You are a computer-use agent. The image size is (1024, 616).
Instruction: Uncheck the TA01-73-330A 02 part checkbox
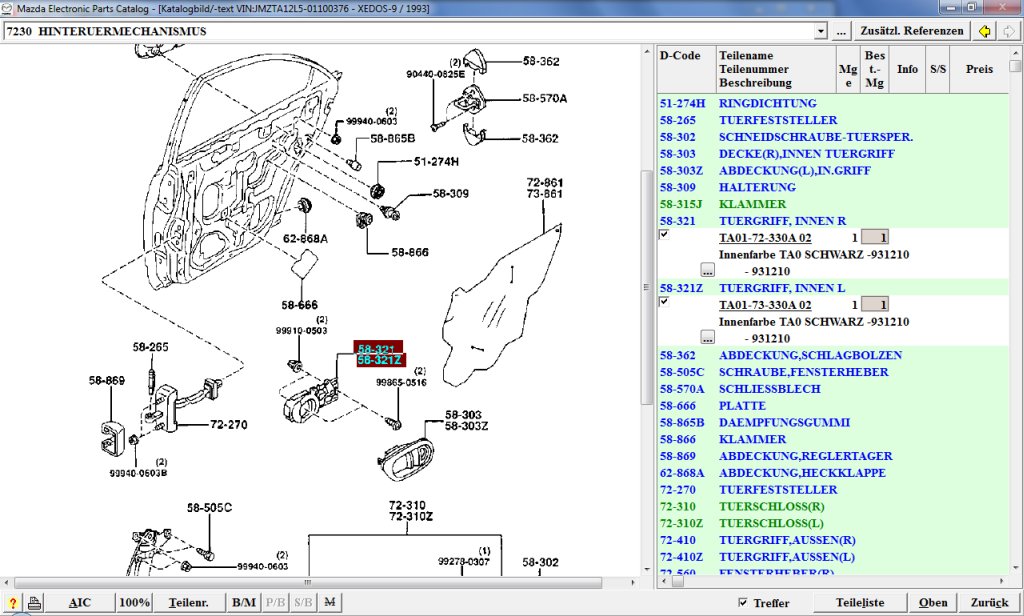coord(664,302)
